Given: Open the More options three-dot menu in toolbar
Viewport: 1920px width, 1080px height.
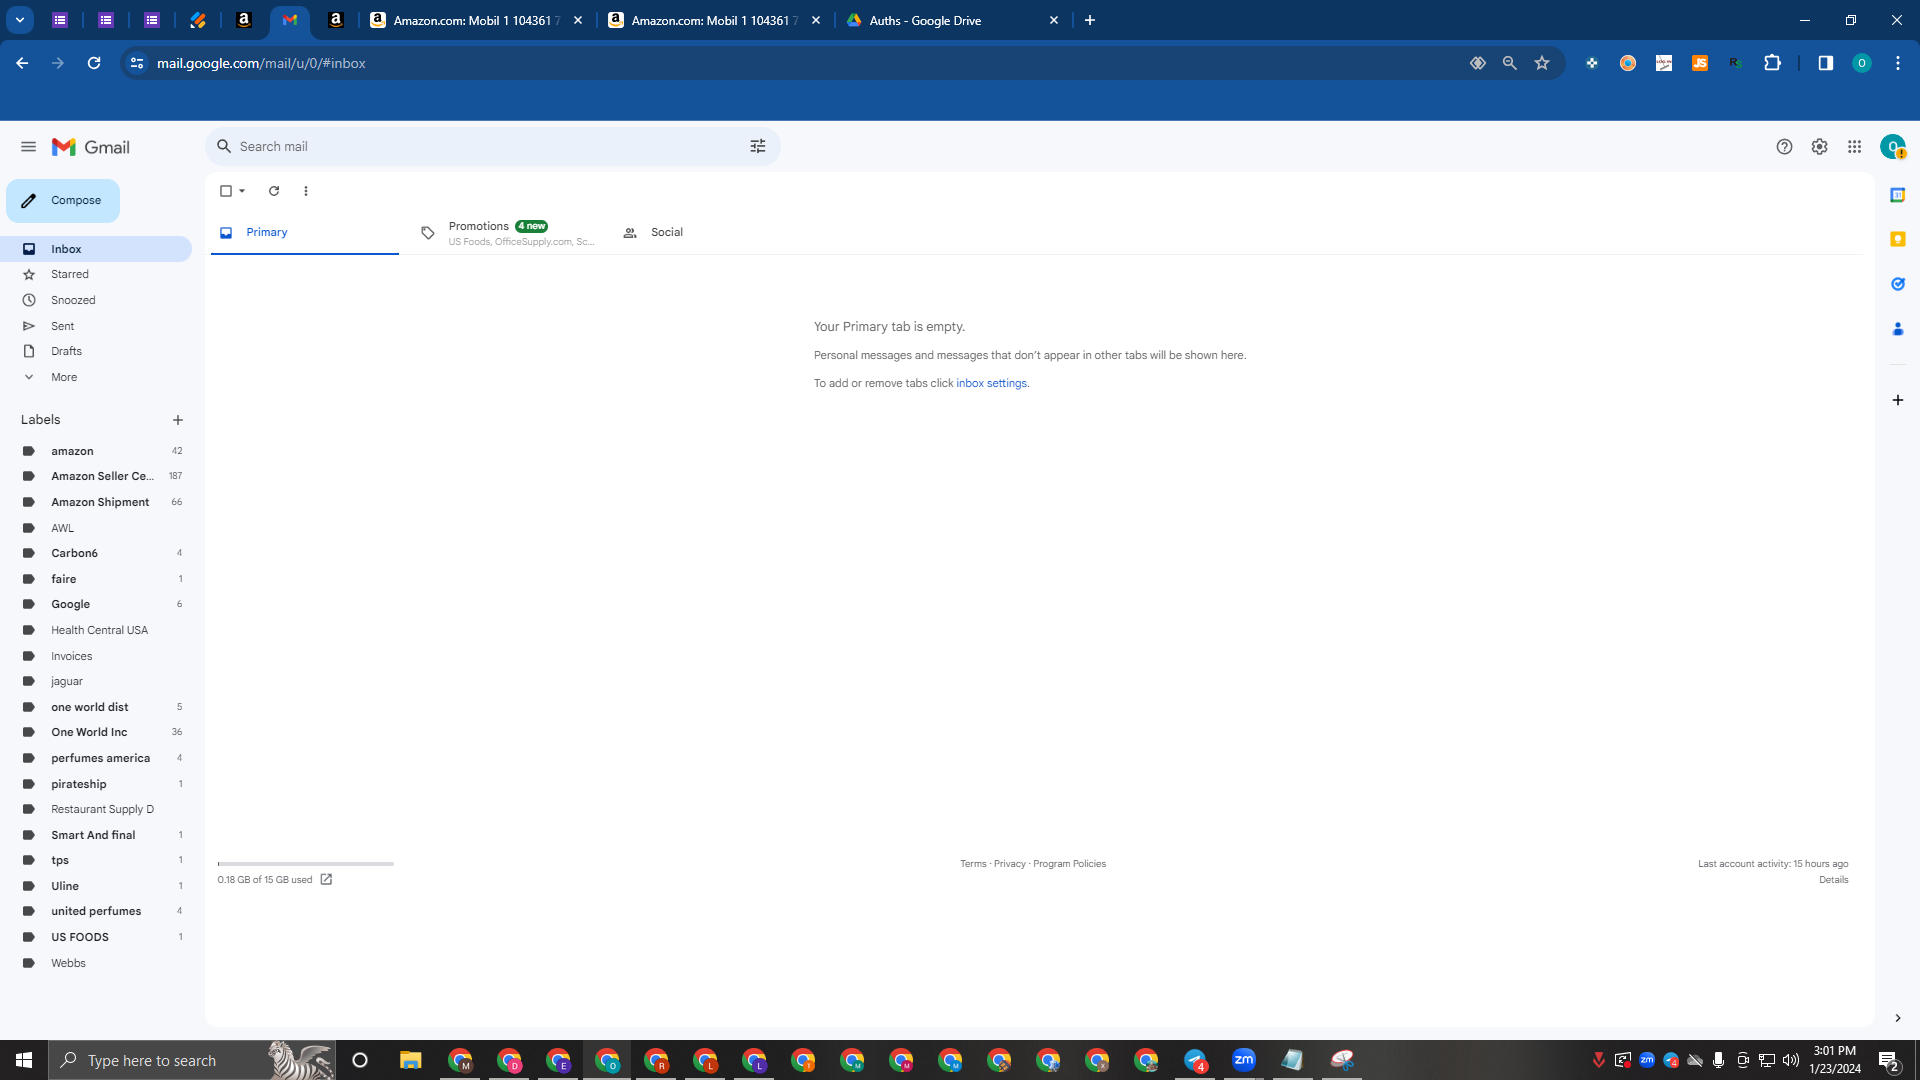Looking at the screenshot, I should click(306, 191).
